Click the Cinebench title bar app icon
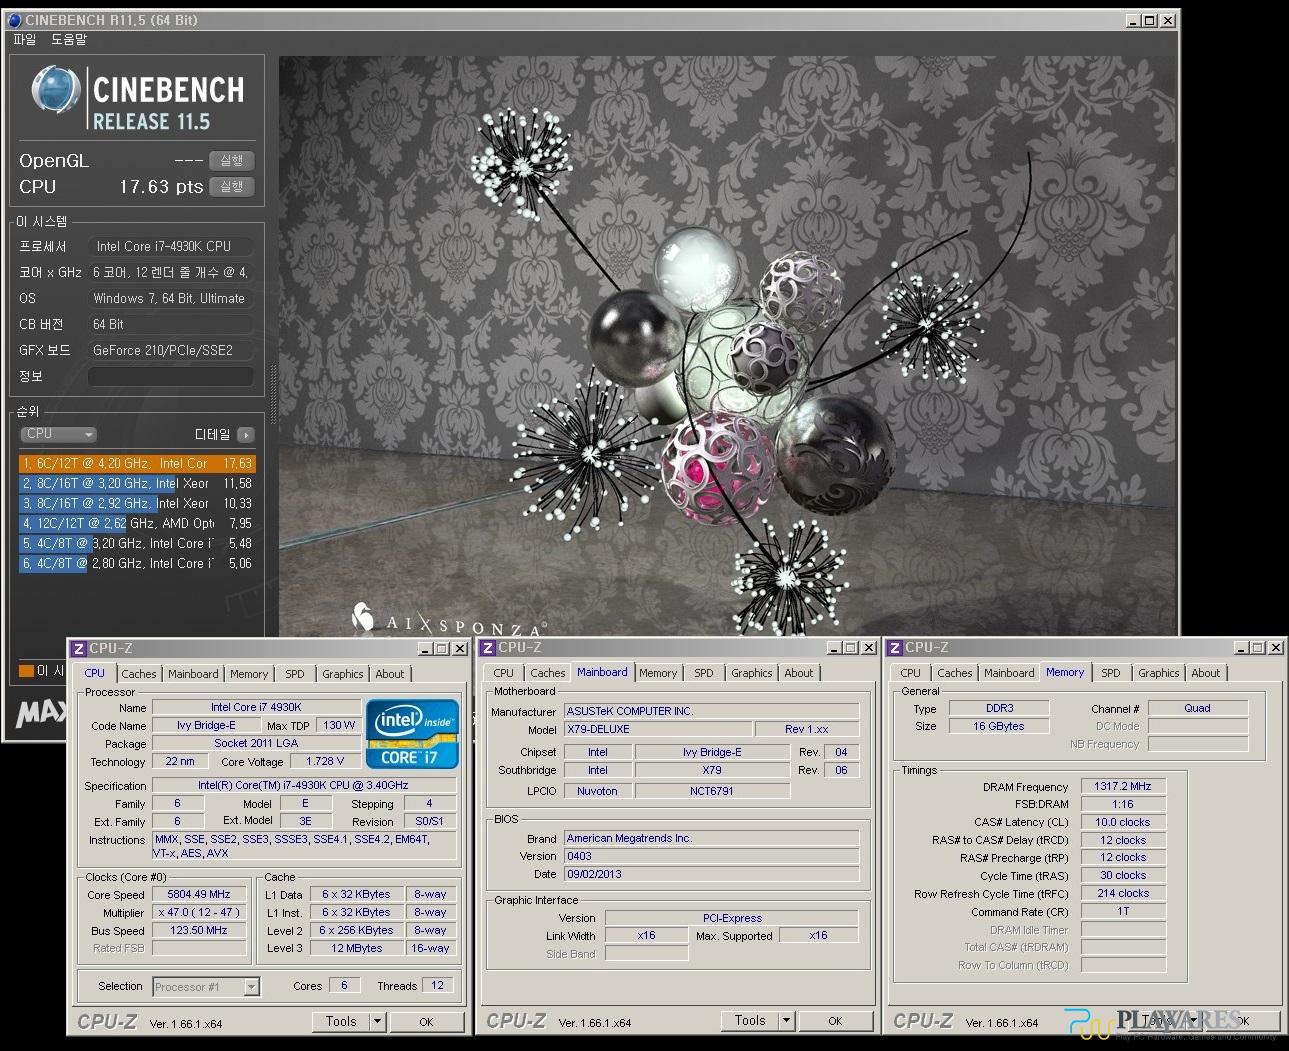This screenshot has width=1289, height=1051. coord(14,20)
